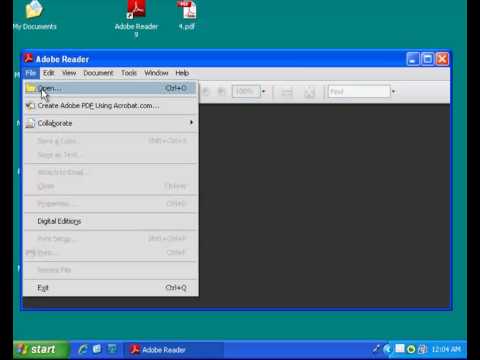Open the Window menu
This screenshot has width=480, height=360.
click(x=156, y=73)
